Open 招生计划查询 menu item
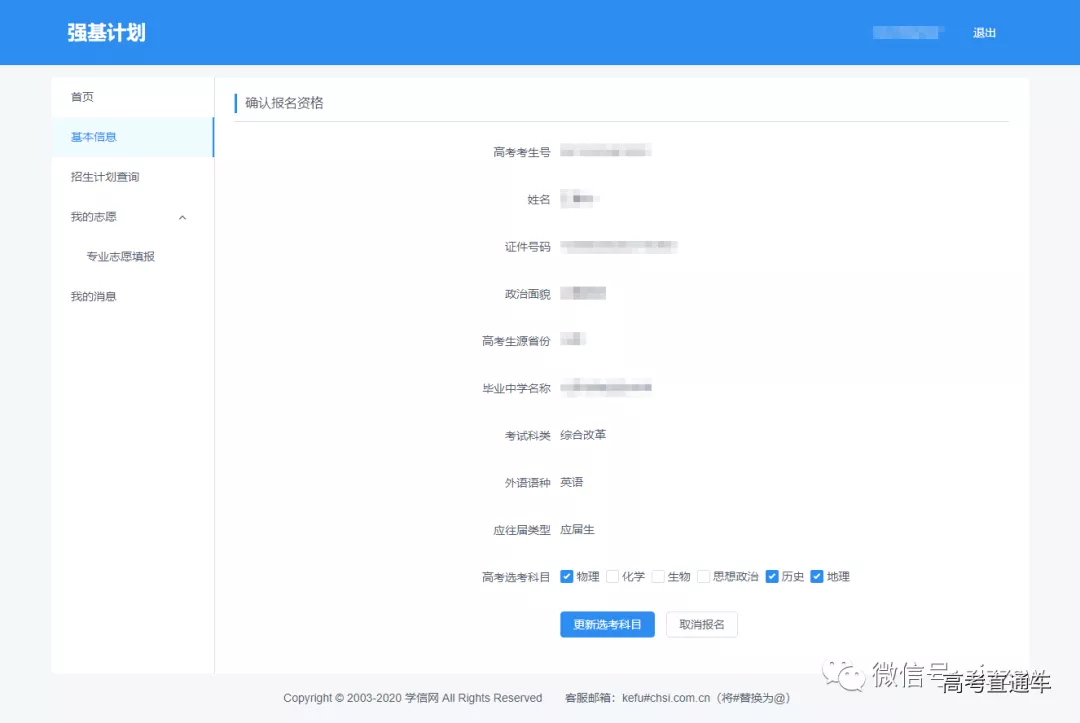The image size is (1080, 723). click(x=105, y=177)
